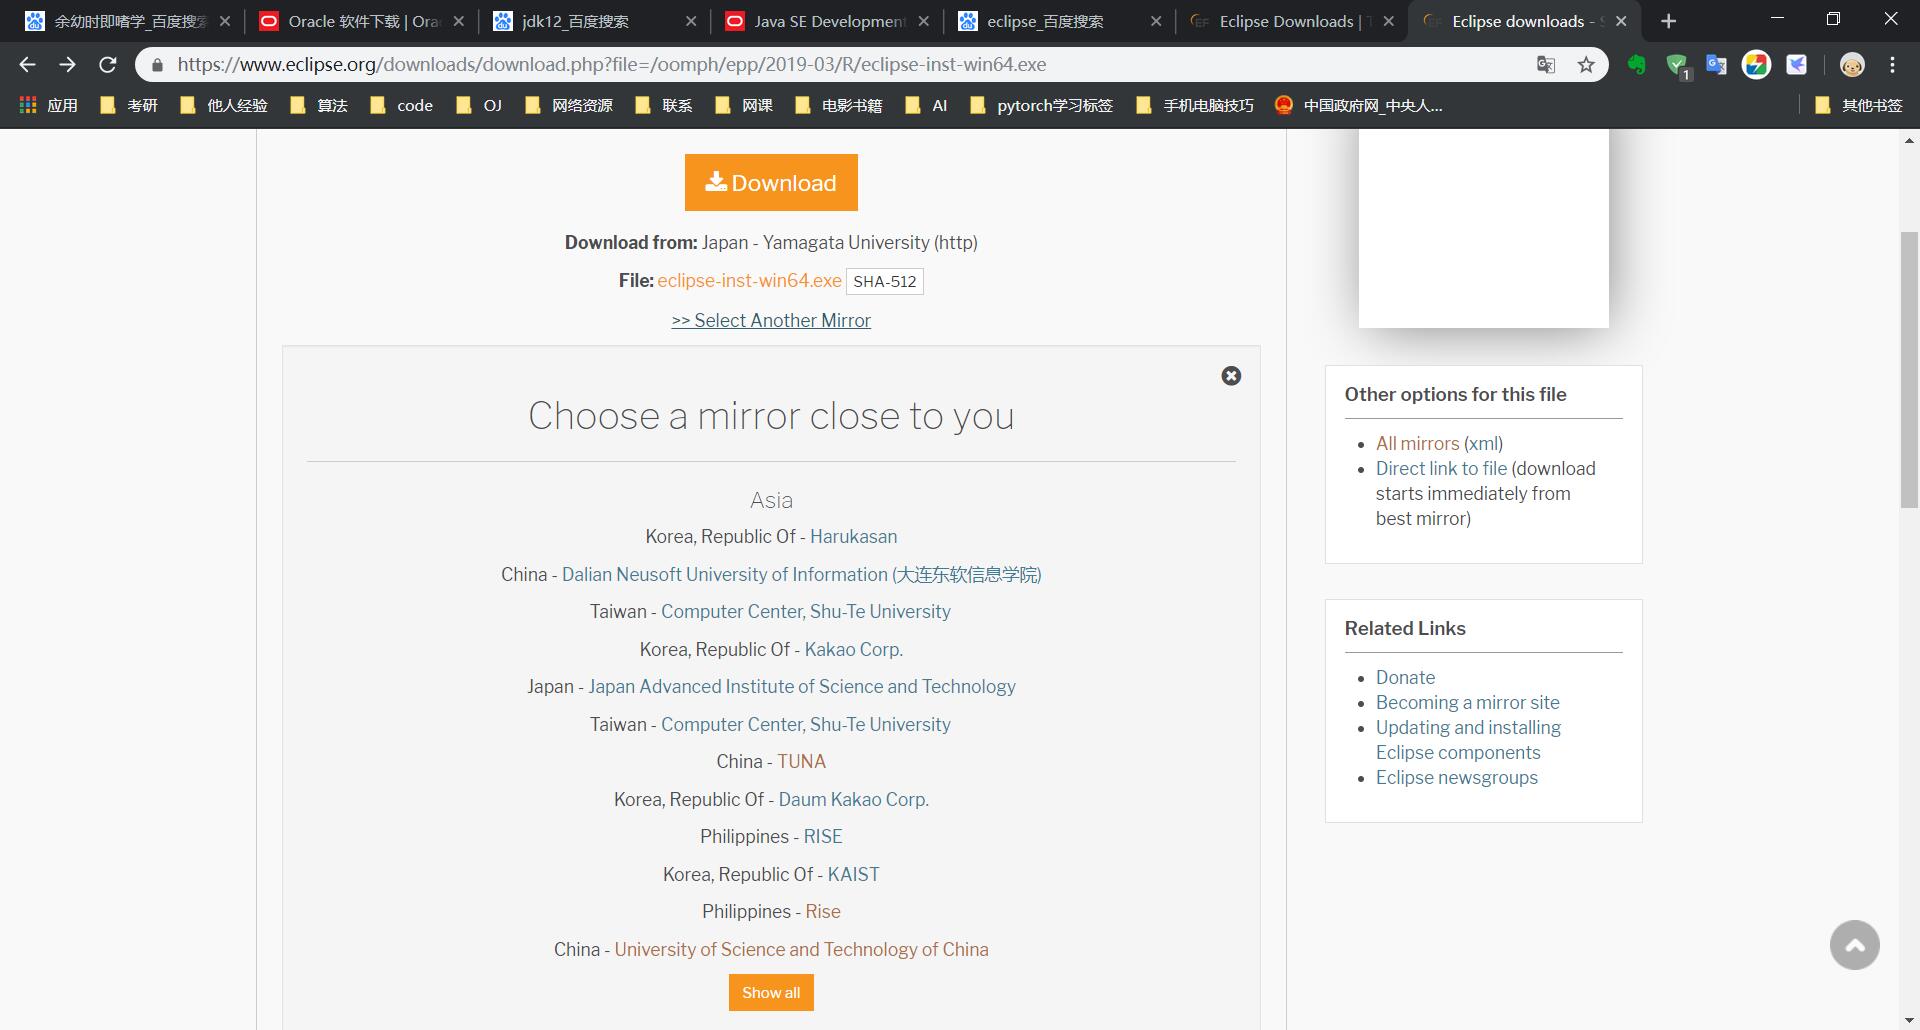Viewport: 1920px width, 1030px height.
Task: Choose the KAIST mirror
Action: 853,874
